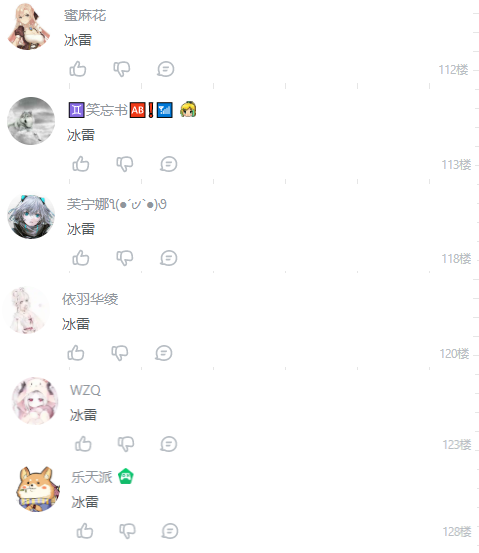Reply to 笑忘书's comment
This screenshot has height=553, width=479.
point(169,164)
